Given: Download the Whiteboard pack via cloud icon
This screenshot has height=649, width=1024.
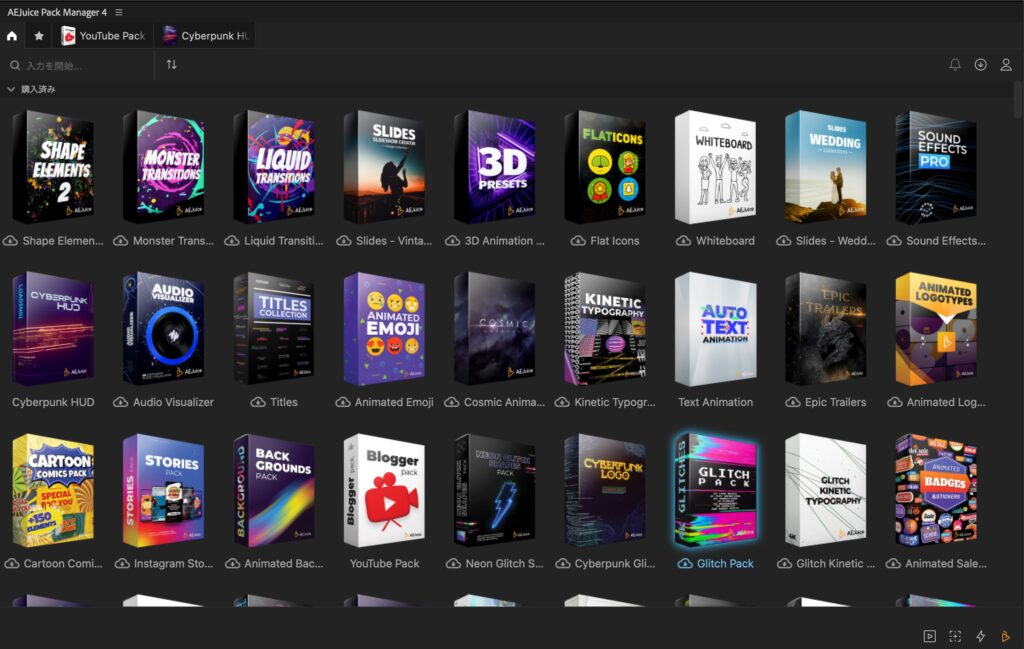Looking at the screenshot, I should pos(683,241).
